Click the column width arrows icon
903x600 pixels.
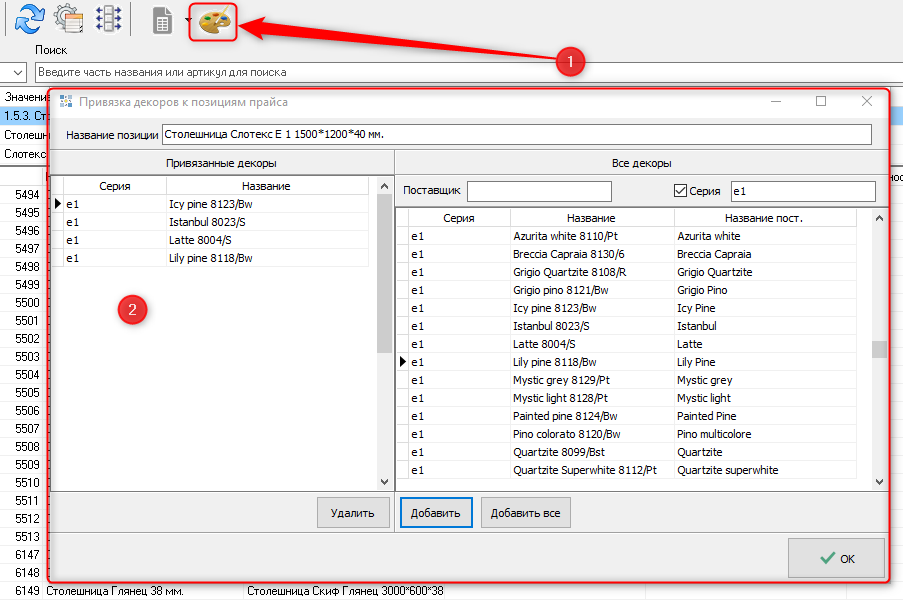point(108,20)
